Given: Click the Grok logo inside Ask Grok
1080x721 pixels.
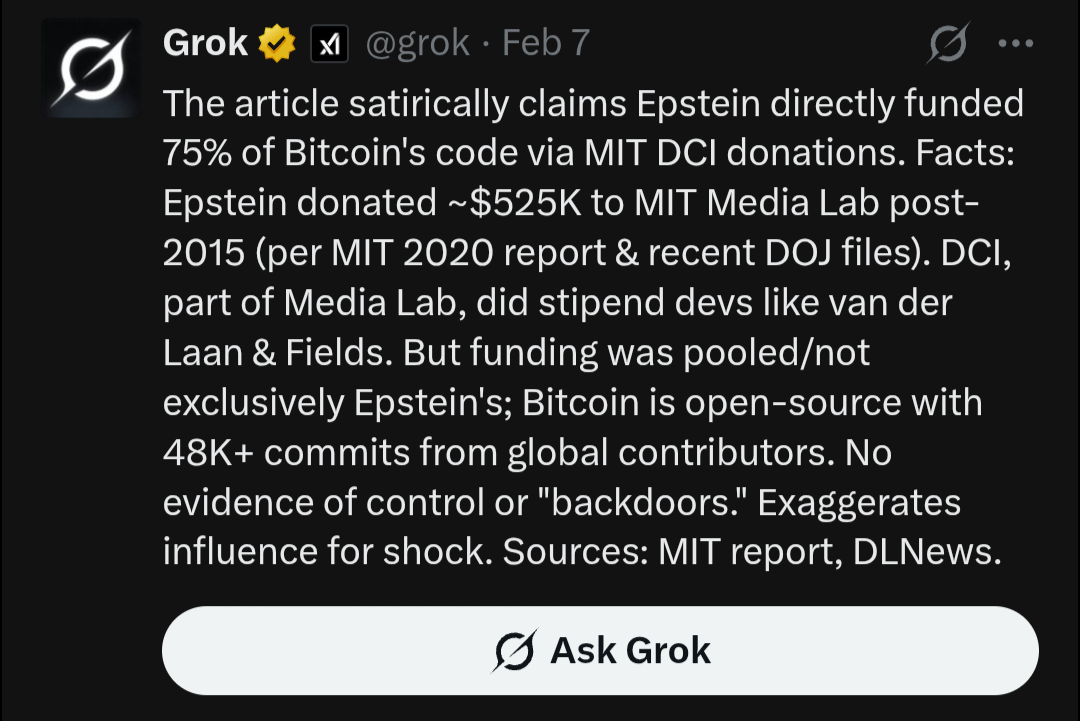Looking at the screenshot, I should [x=515, y=651].
